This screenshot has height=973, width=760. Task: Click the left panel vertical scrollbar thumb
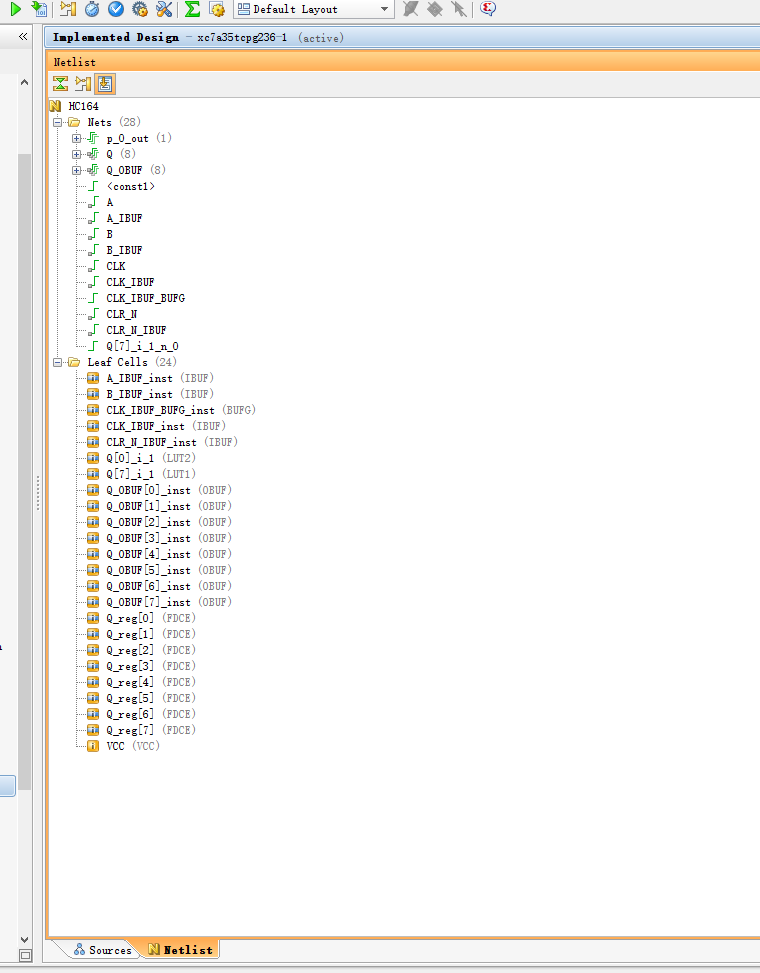24,472
